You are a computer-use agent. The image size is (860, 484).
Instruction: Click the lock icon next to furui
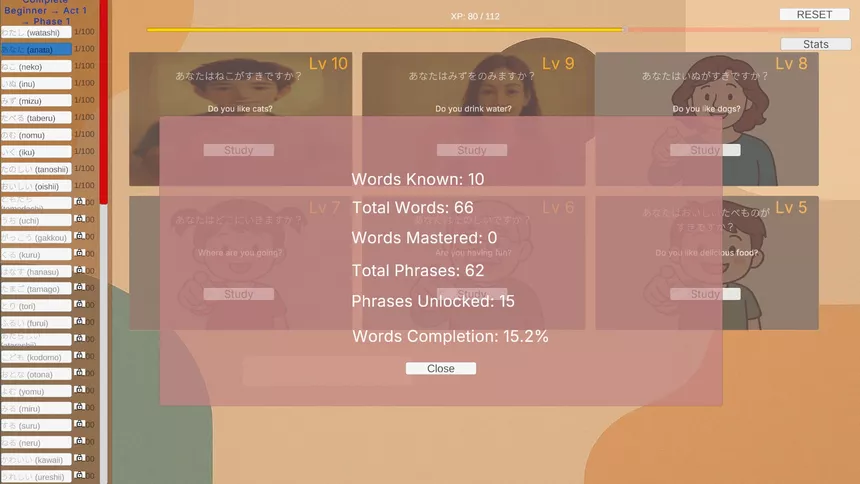tap(80, 320)
